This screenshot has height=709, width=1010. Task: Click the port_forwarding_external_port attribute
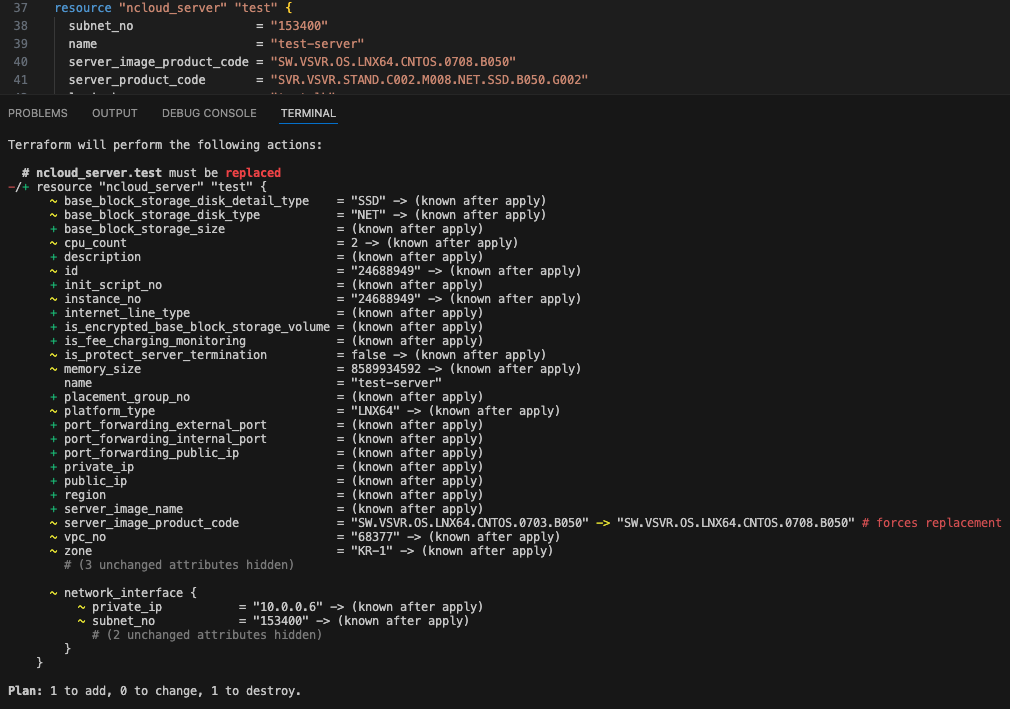[x=166, y=425]
